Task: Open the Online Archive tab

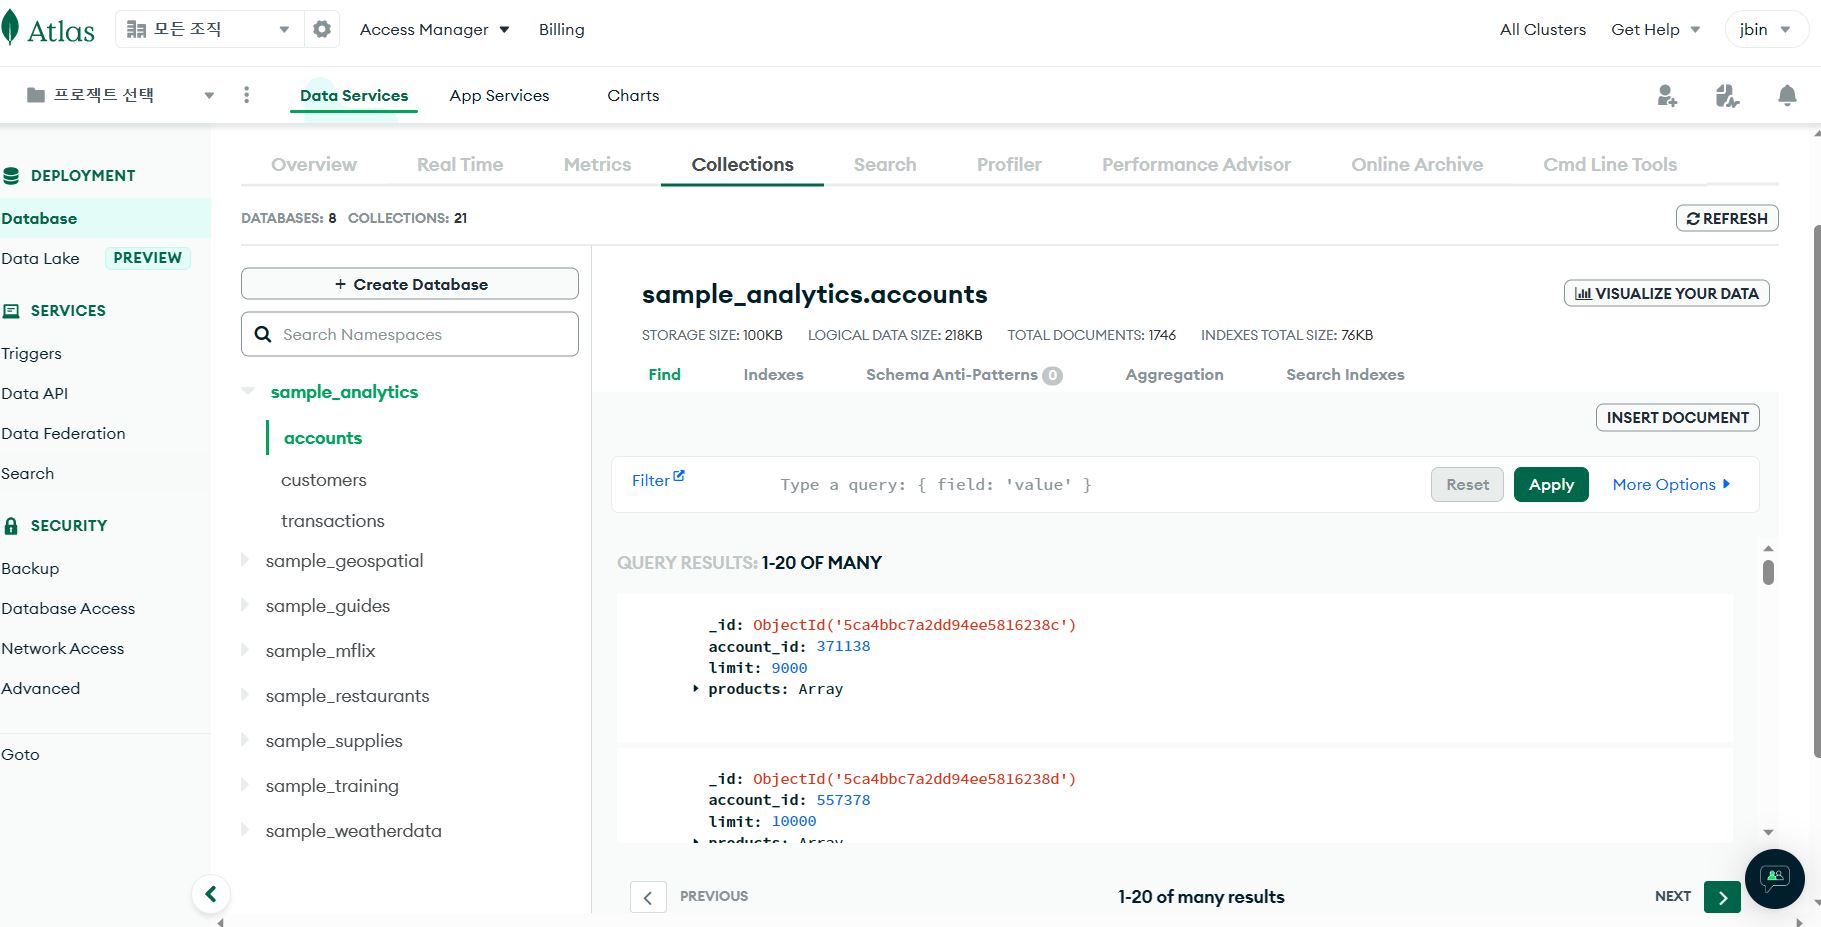Action: pos(1417,164)
